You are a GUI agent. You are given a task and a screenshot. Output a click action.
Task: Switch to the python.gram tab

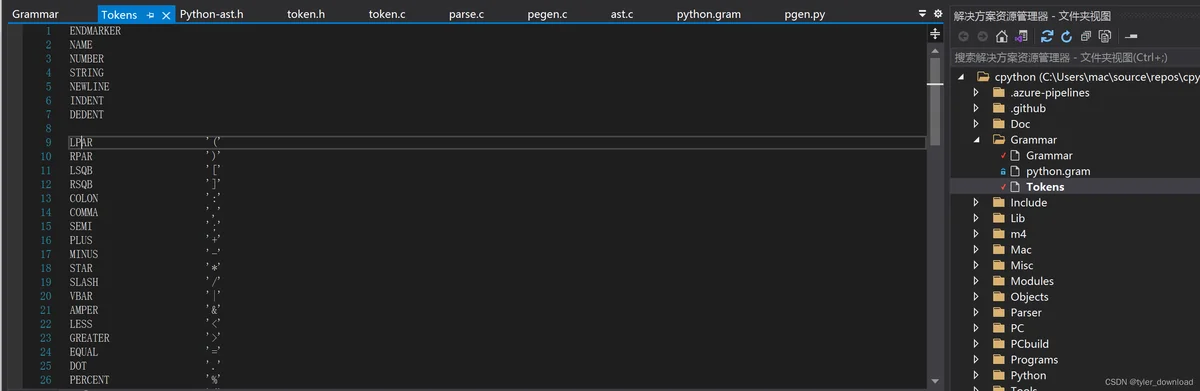pyautogui.click(x=708, y=15)
